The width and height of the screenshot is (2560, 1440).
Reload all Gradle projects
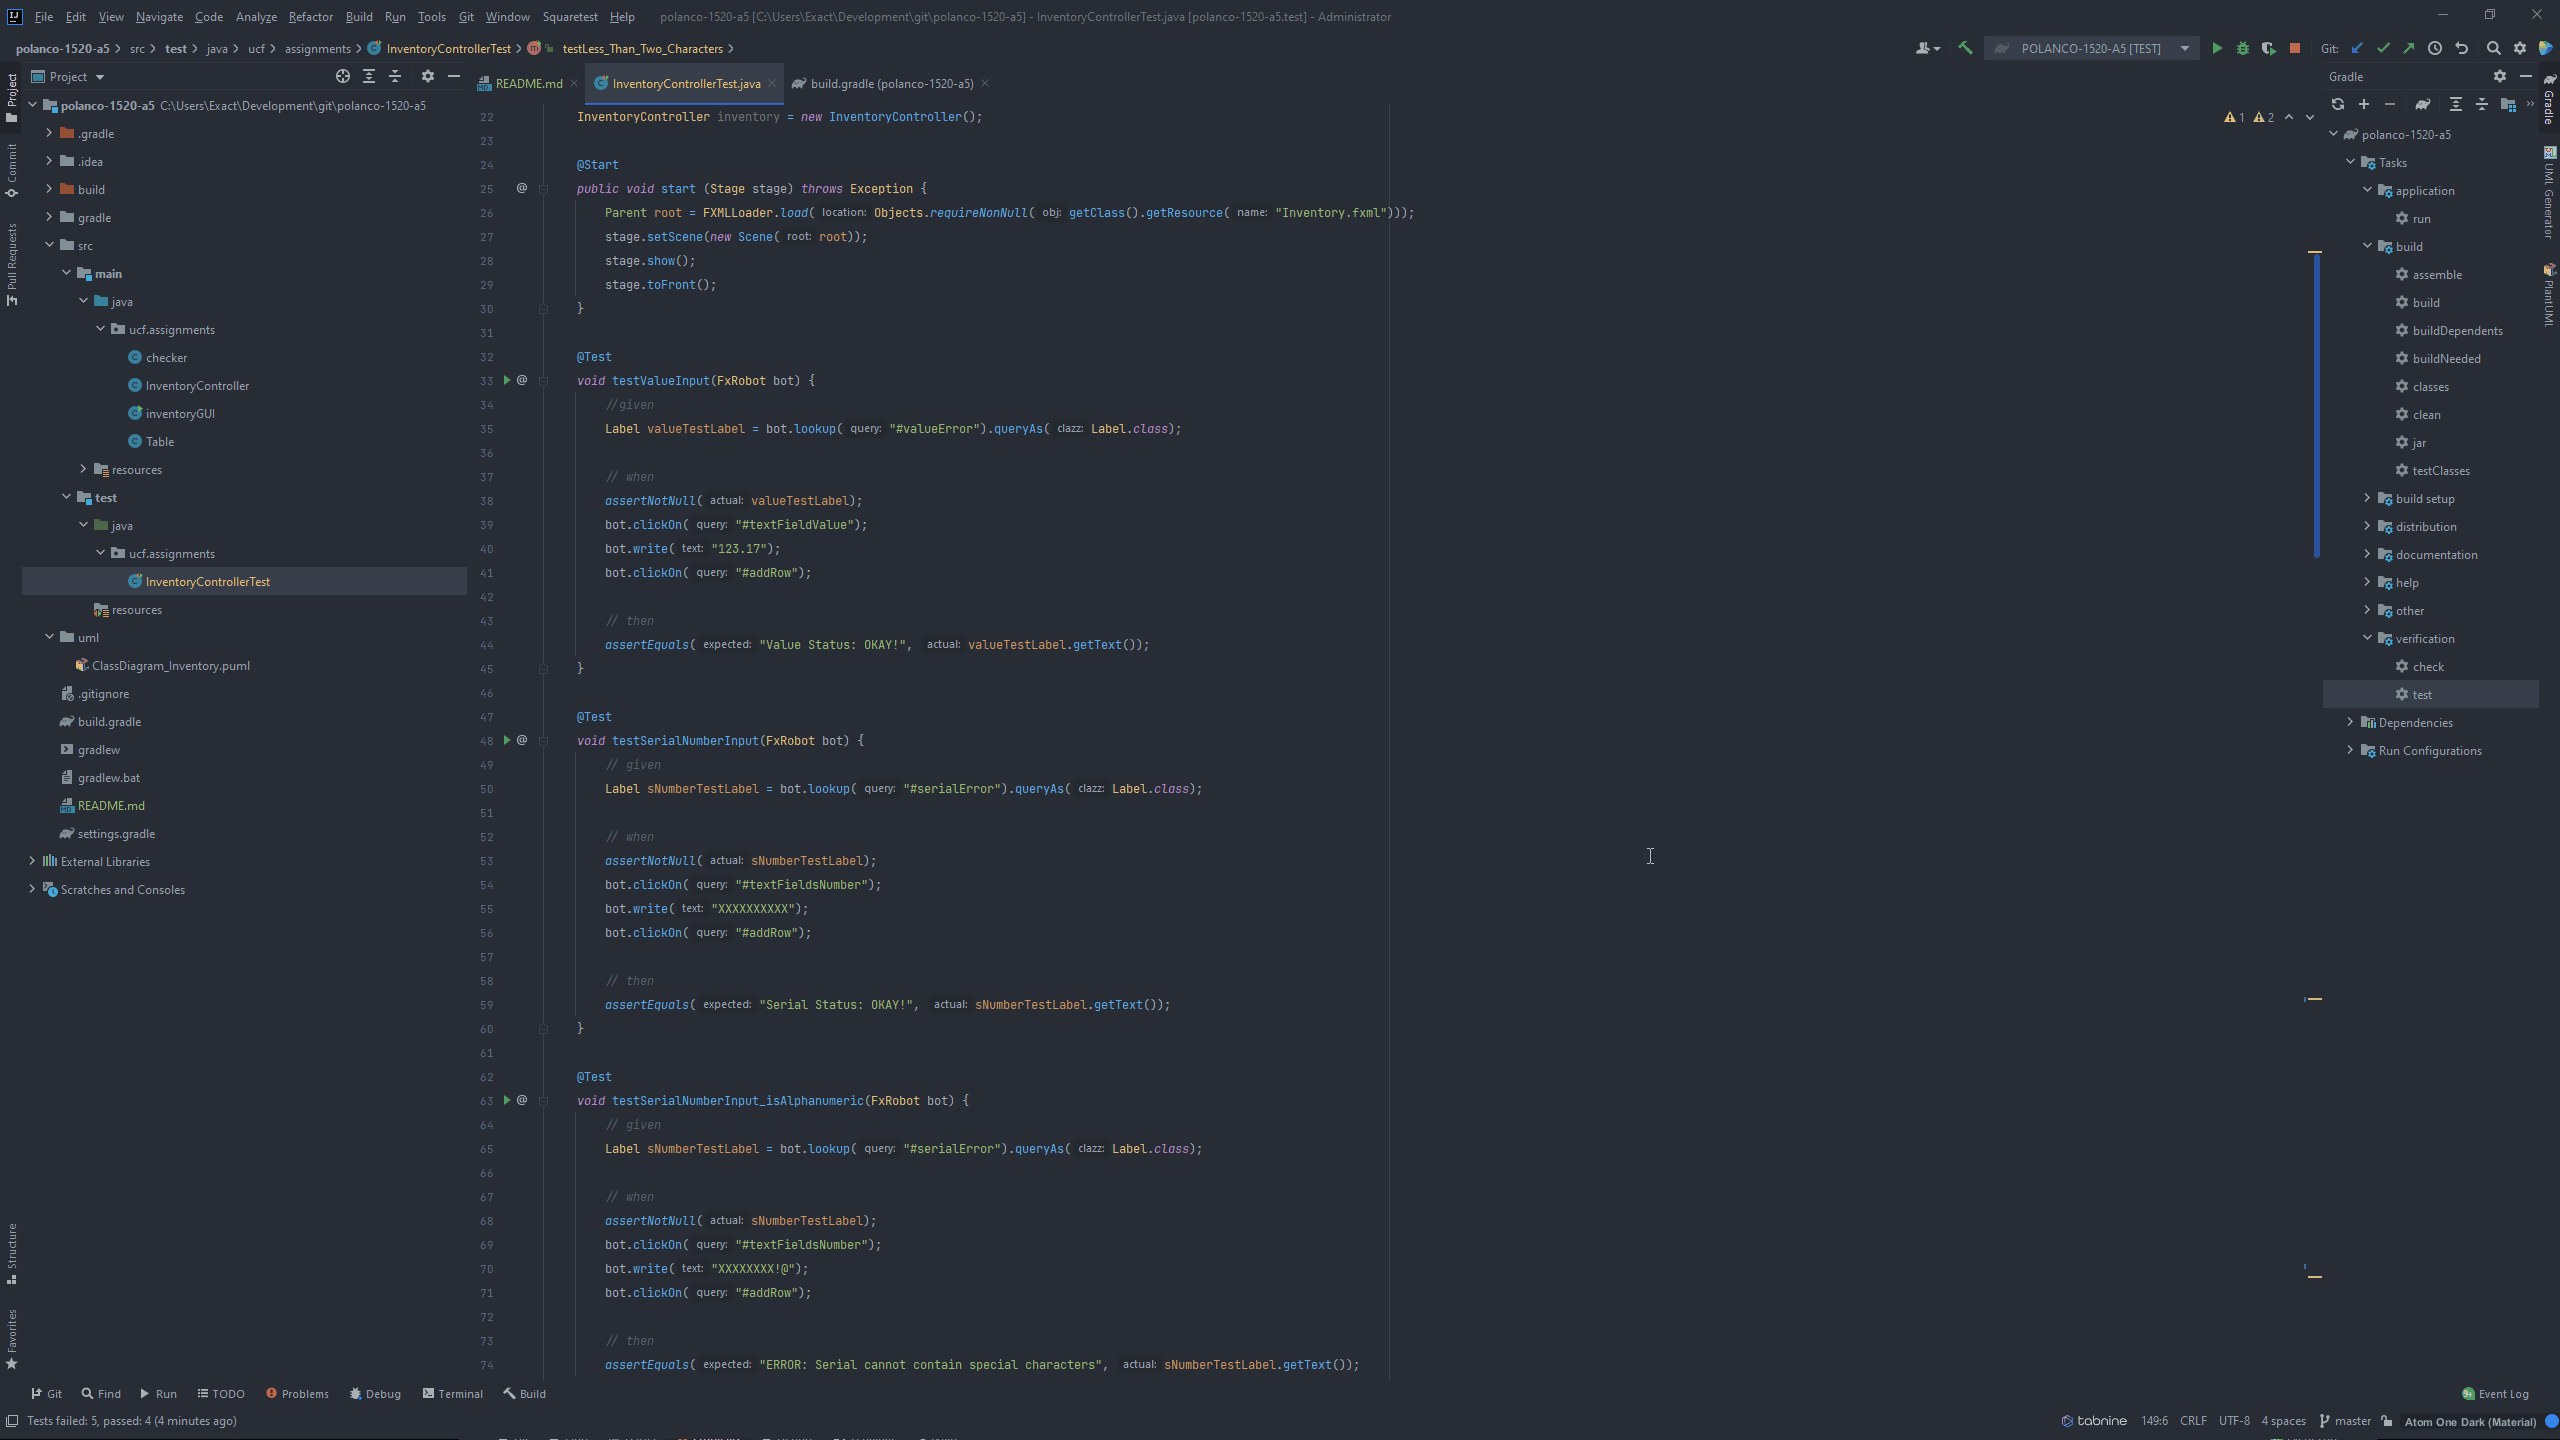pyautogui.click(x=2338, y=104)
